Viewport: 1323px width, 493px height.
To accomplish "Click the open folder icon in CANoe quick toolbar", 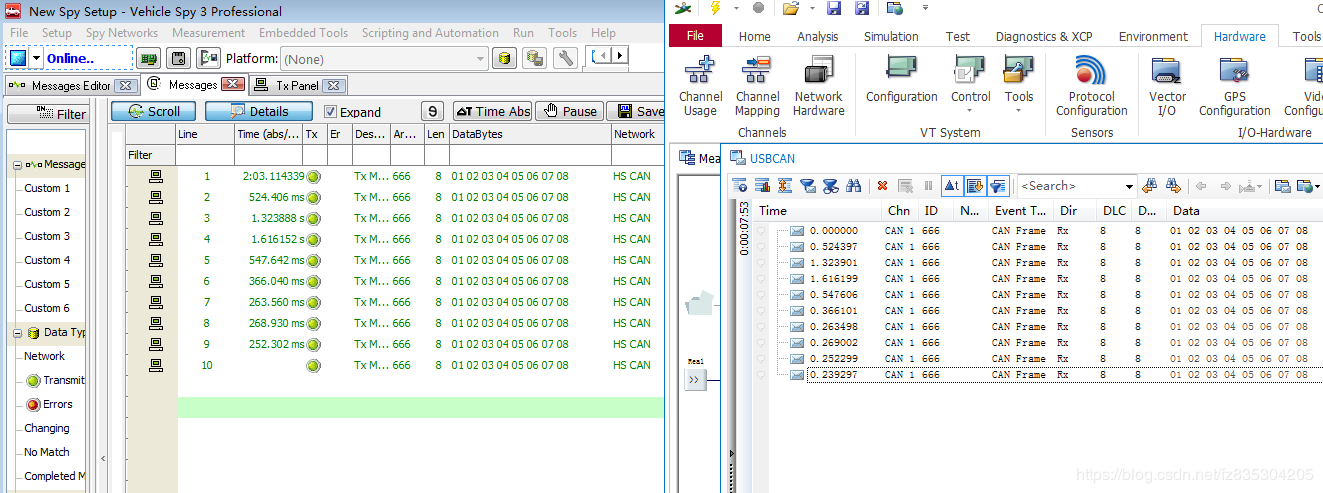I will (791, 8).
